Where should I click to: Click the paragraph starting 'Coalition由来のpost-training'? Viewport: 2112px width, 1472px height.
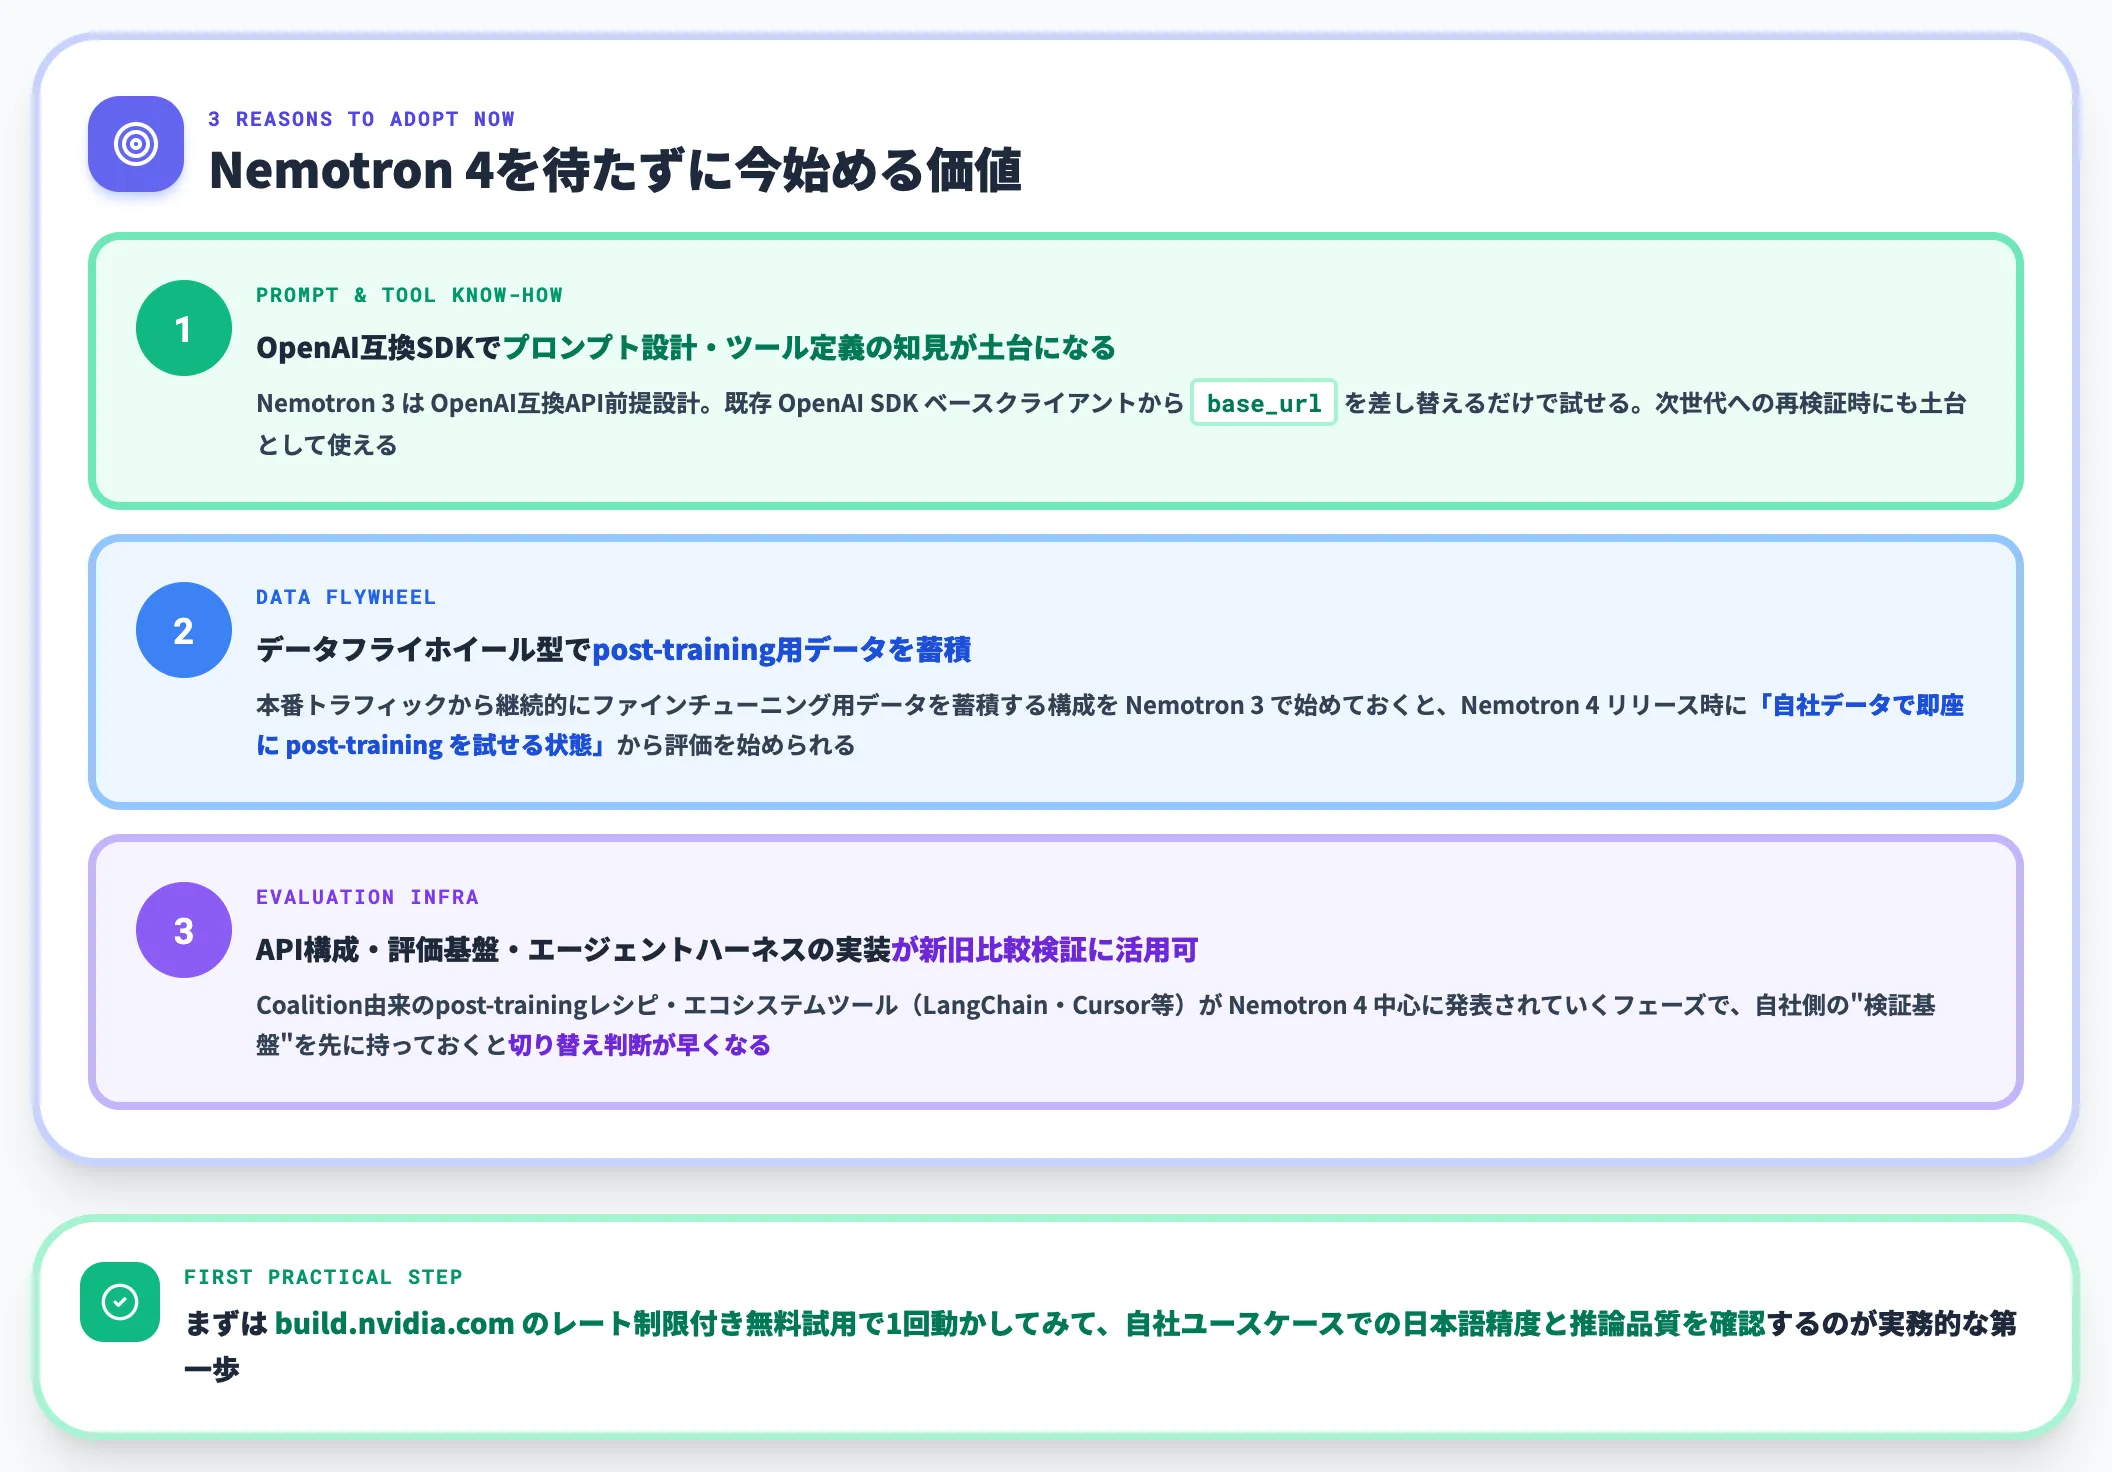[x=1096, y=1025]
